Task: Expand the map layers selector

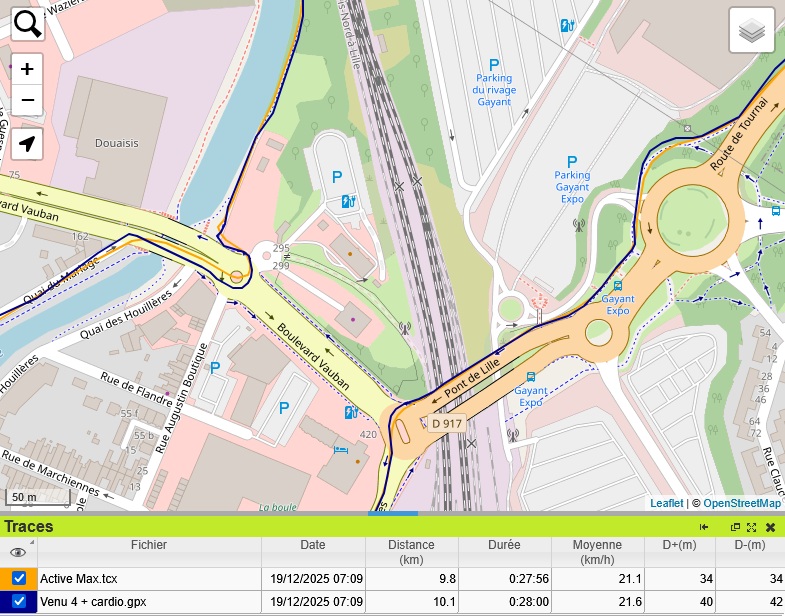Action: (x=752, y=32)
